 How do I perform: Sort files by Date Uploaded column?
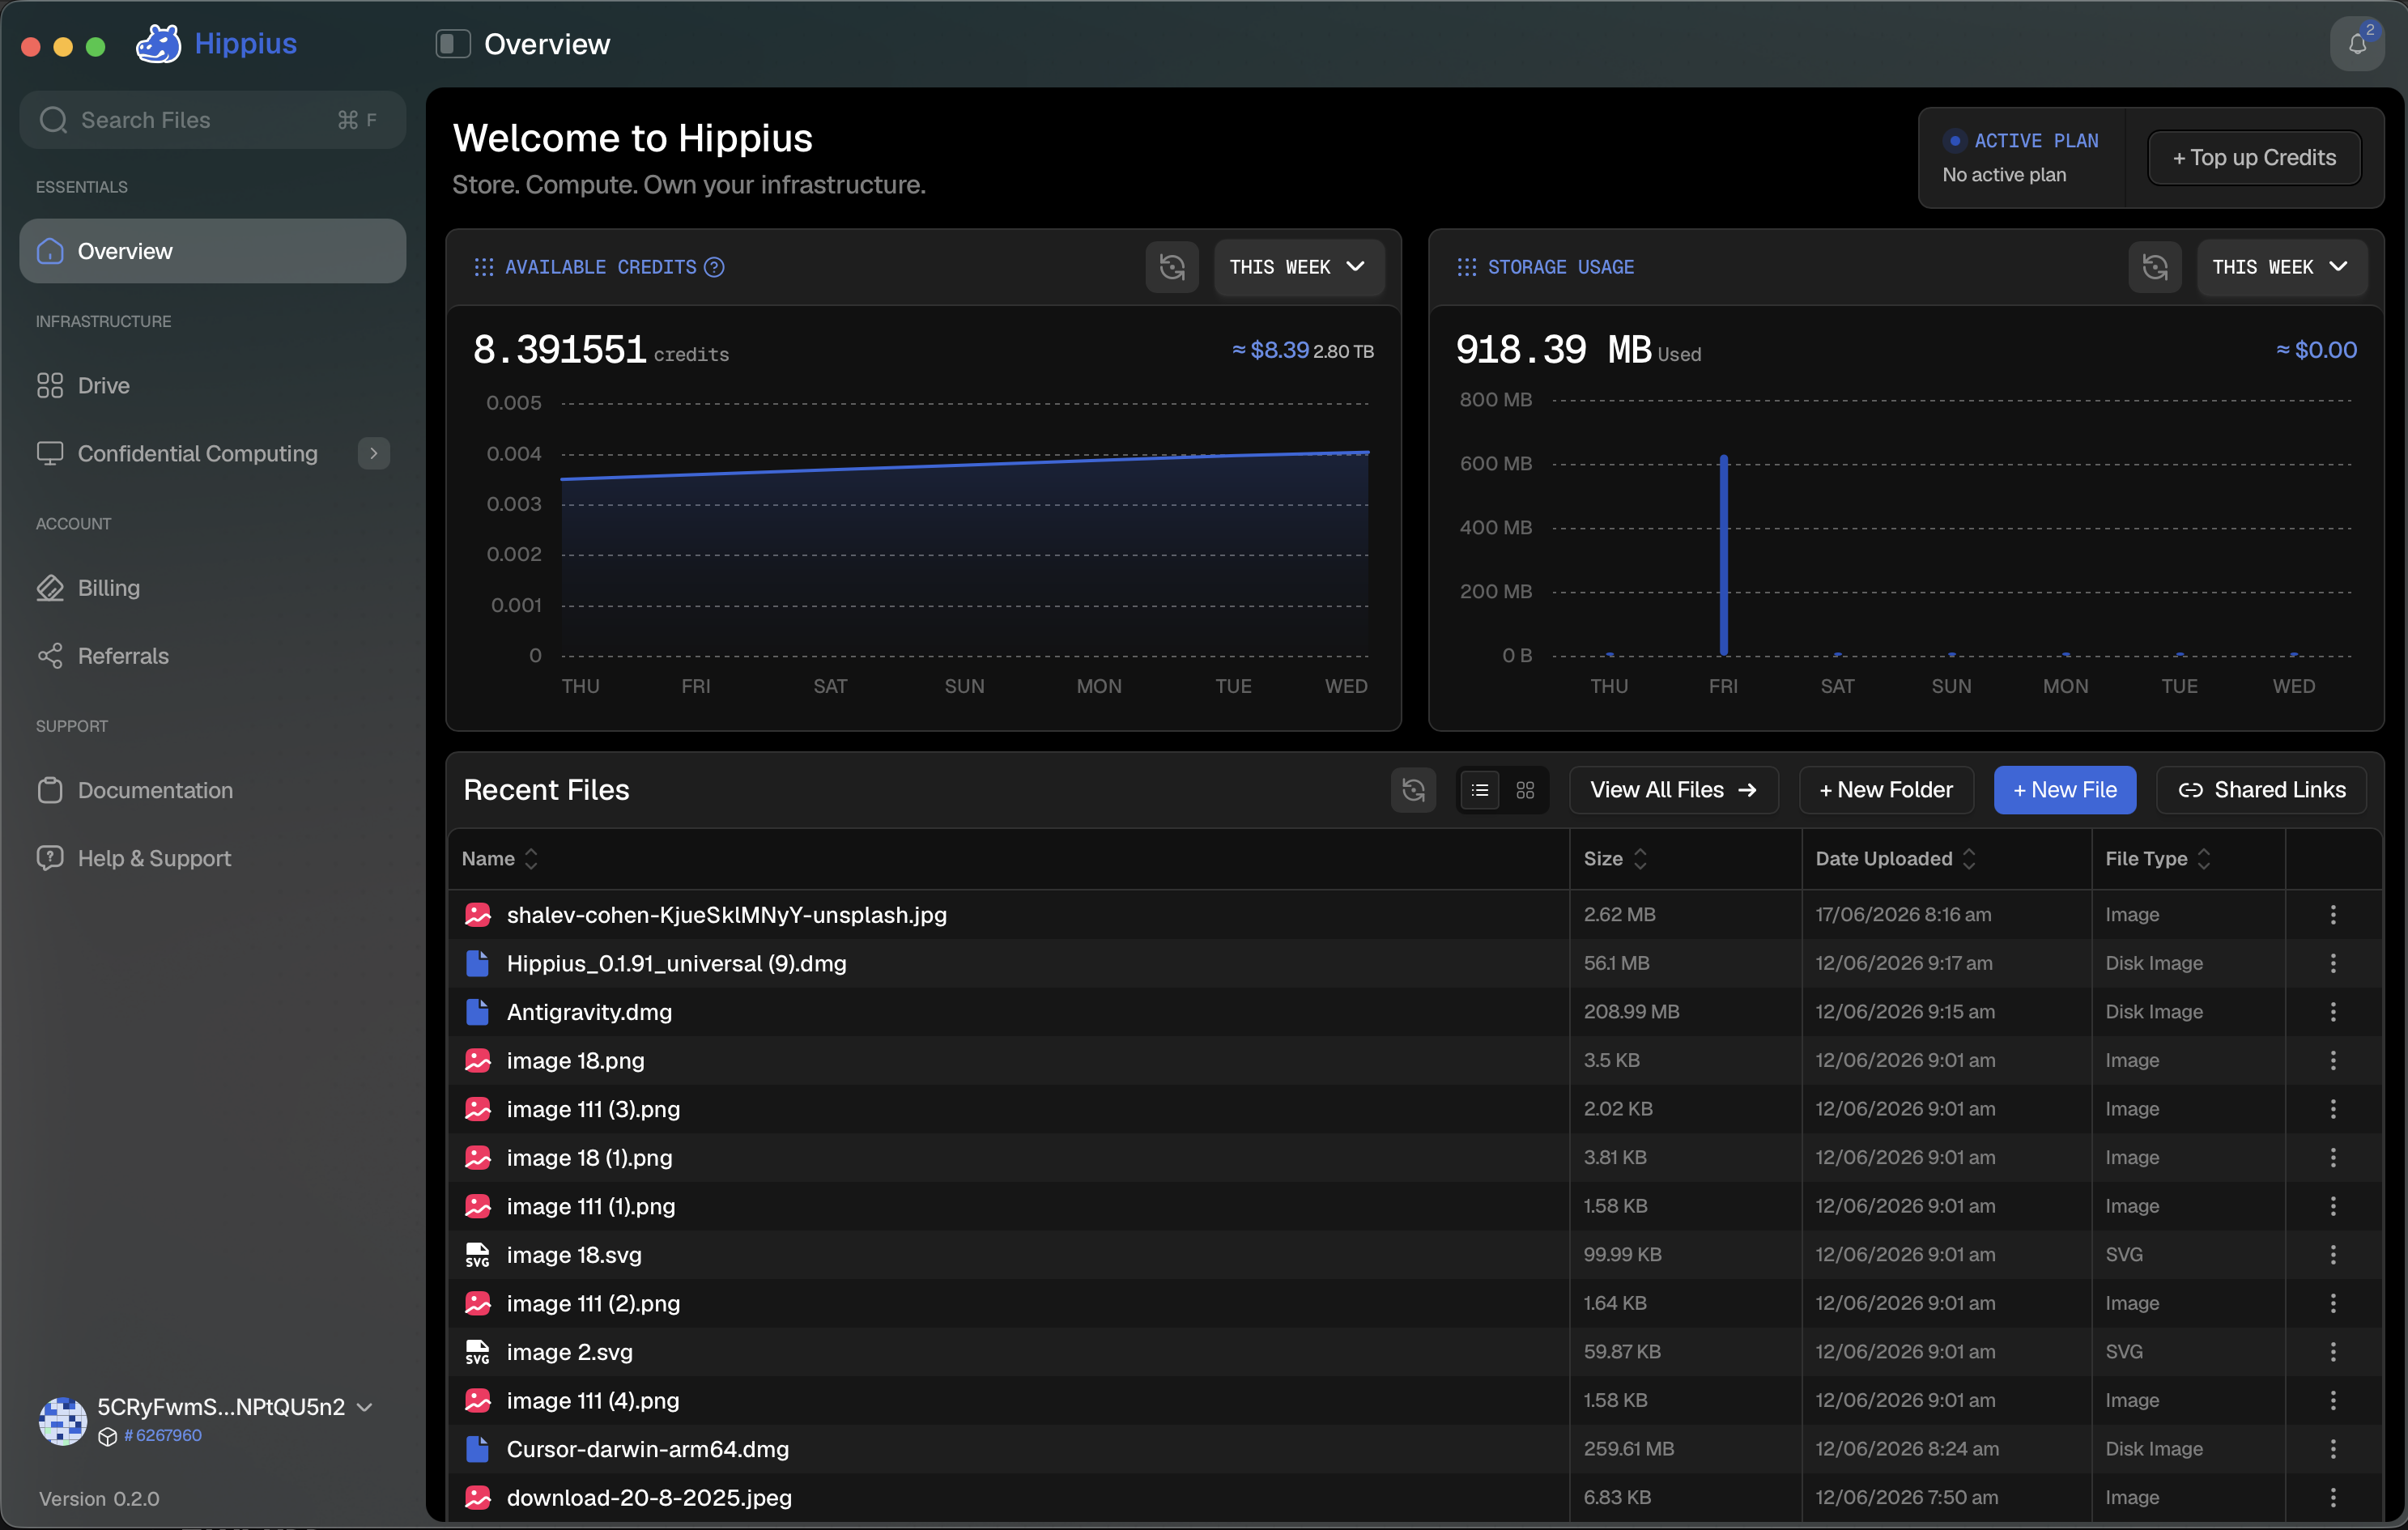(1895, 859)
